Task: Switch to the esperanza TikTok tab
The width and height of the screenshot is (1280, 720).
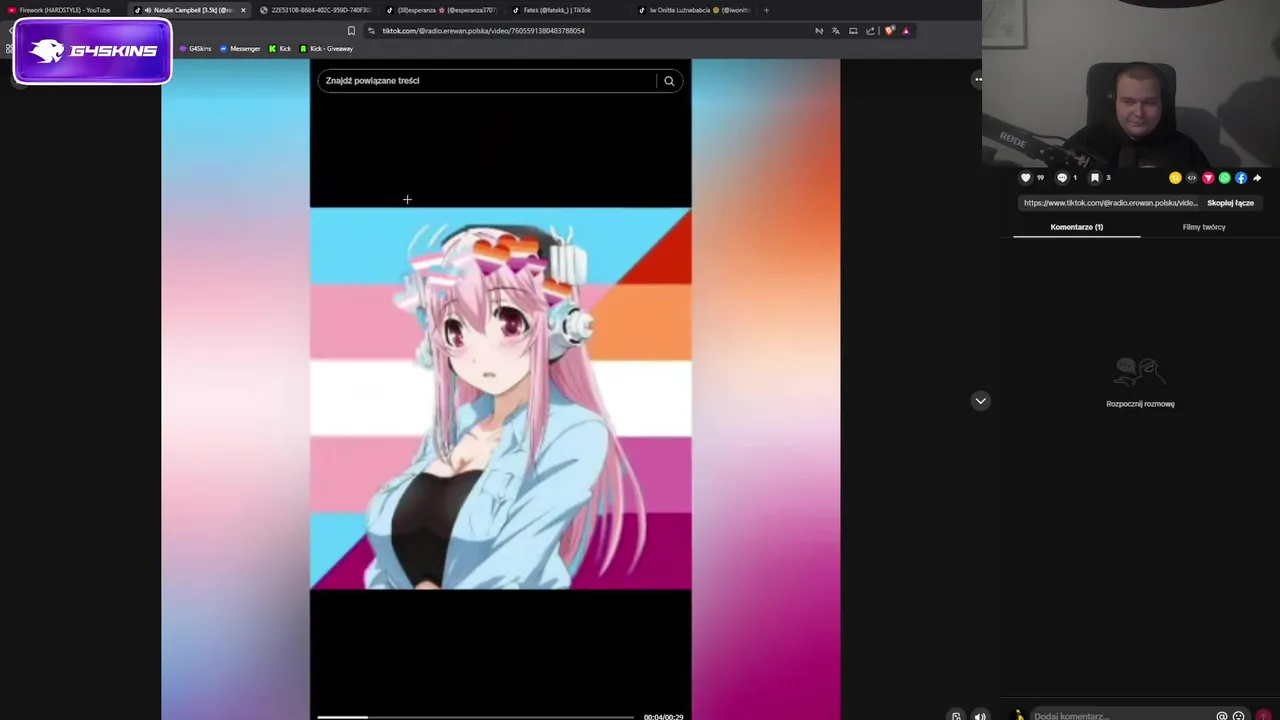Action: coord(441,10)
